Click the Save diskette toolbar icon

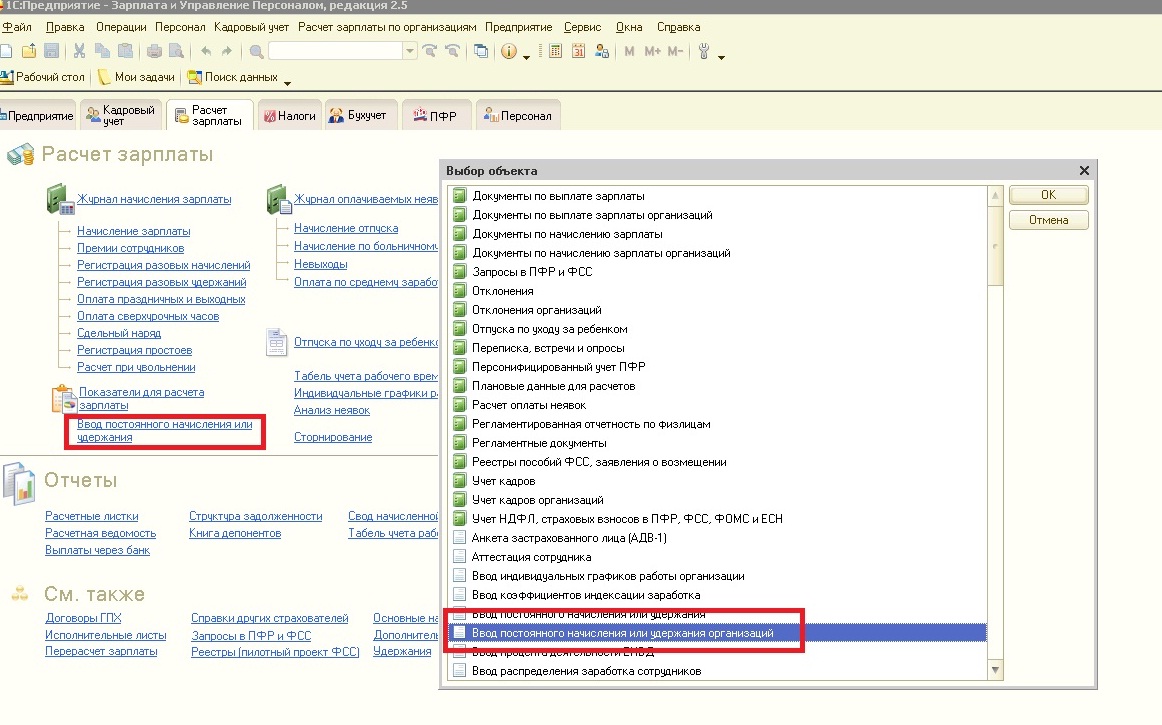point(51,51)
